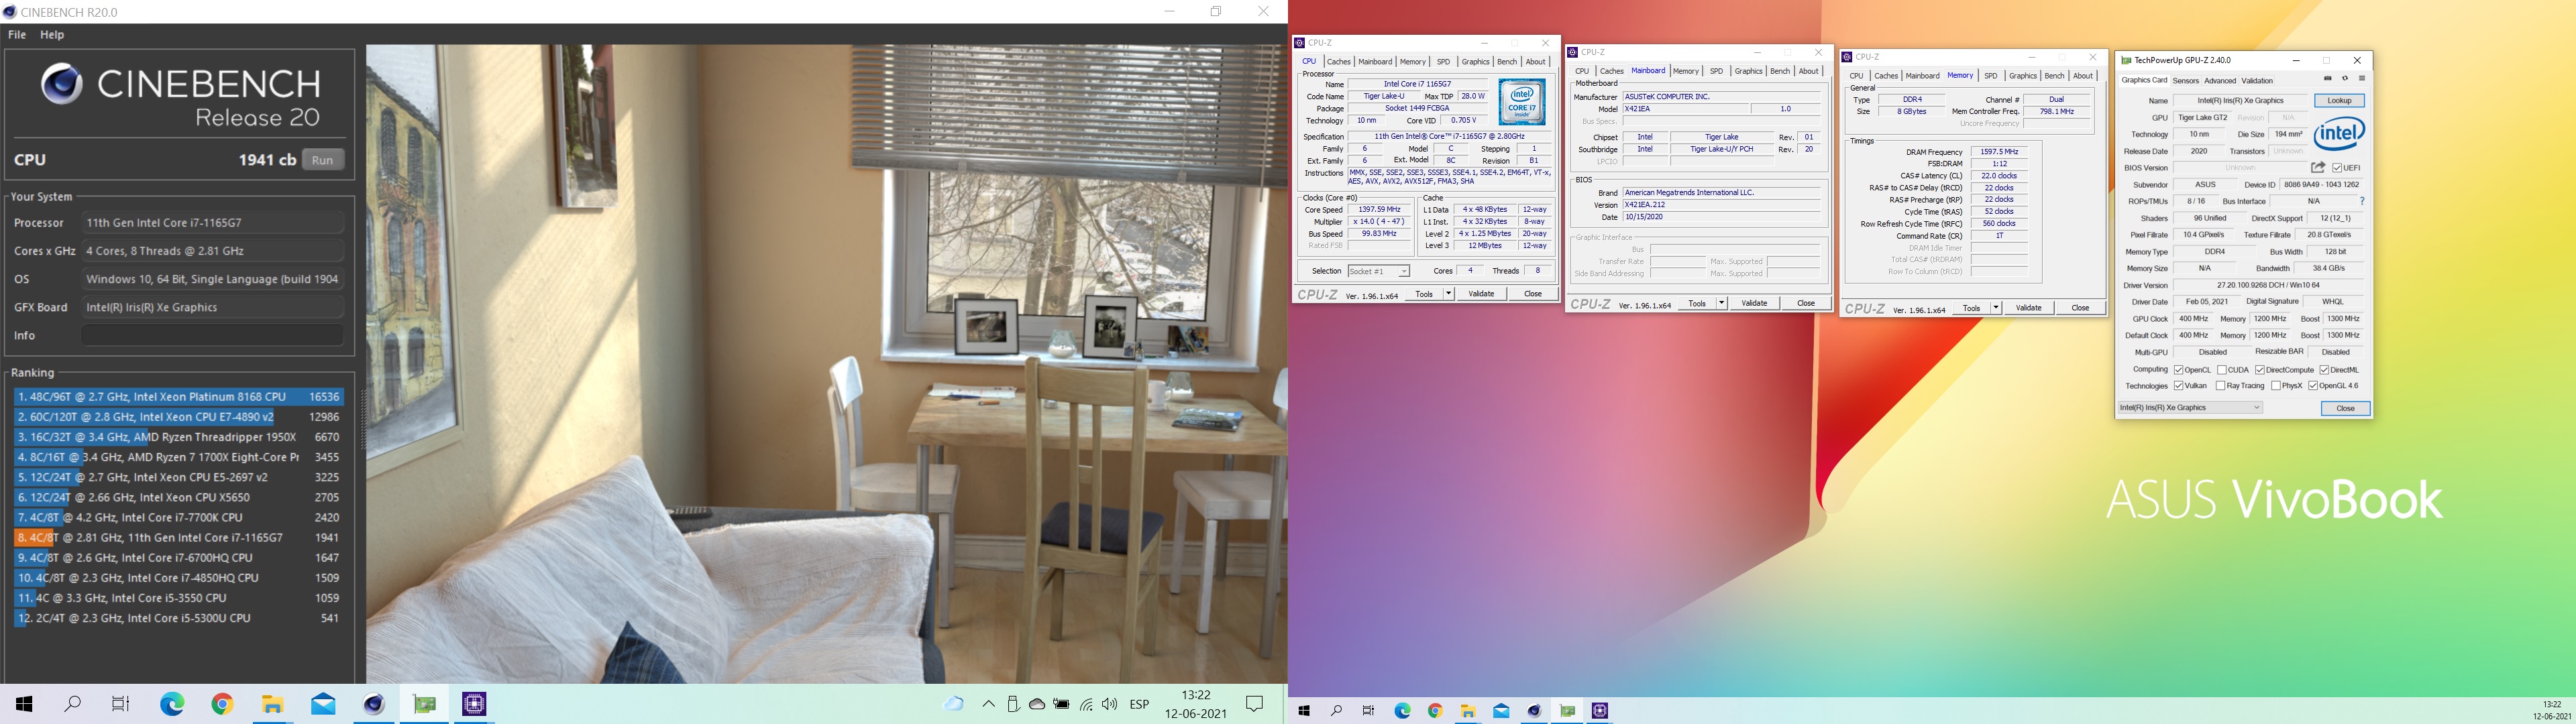2576x724 pixels.
Task: Click the Cinebench Info input field
Action: coord(213,335)
